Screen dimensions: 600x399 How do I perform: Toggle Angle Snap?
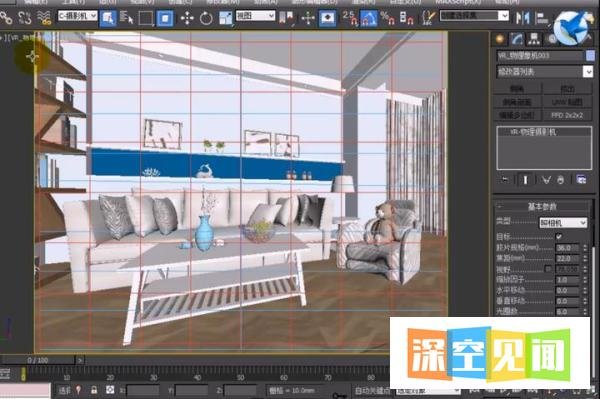tap(368, 18)
